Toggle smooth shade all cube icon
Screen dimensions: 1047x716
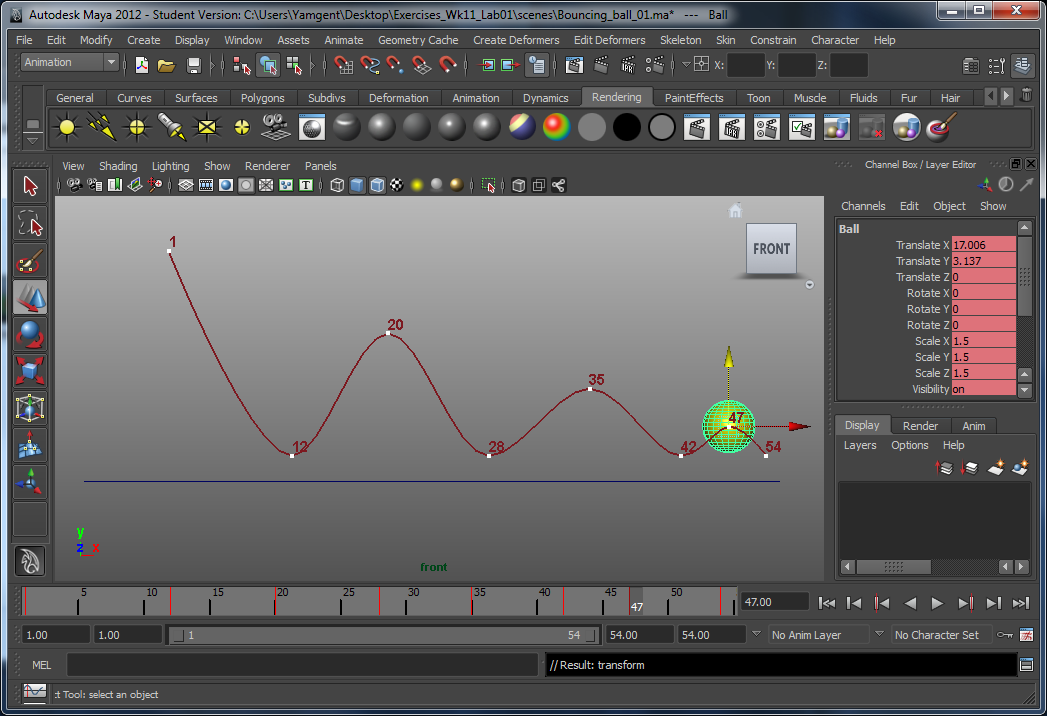tap(357, 185)
